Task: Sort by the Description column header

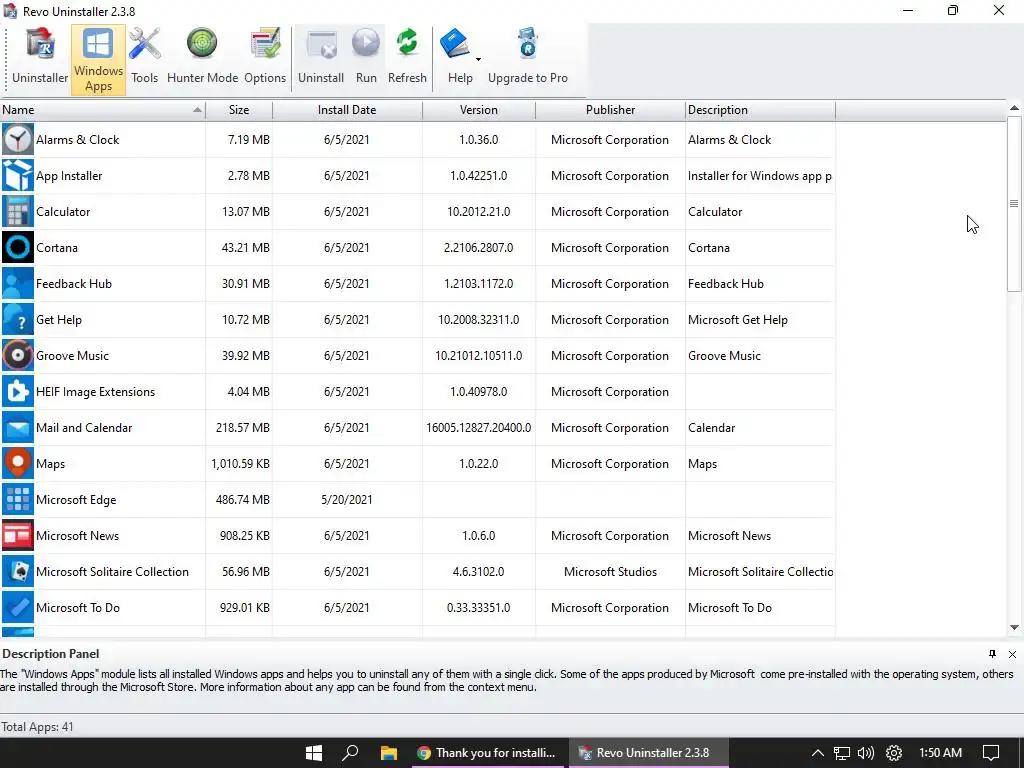Action: pos(760,110)
